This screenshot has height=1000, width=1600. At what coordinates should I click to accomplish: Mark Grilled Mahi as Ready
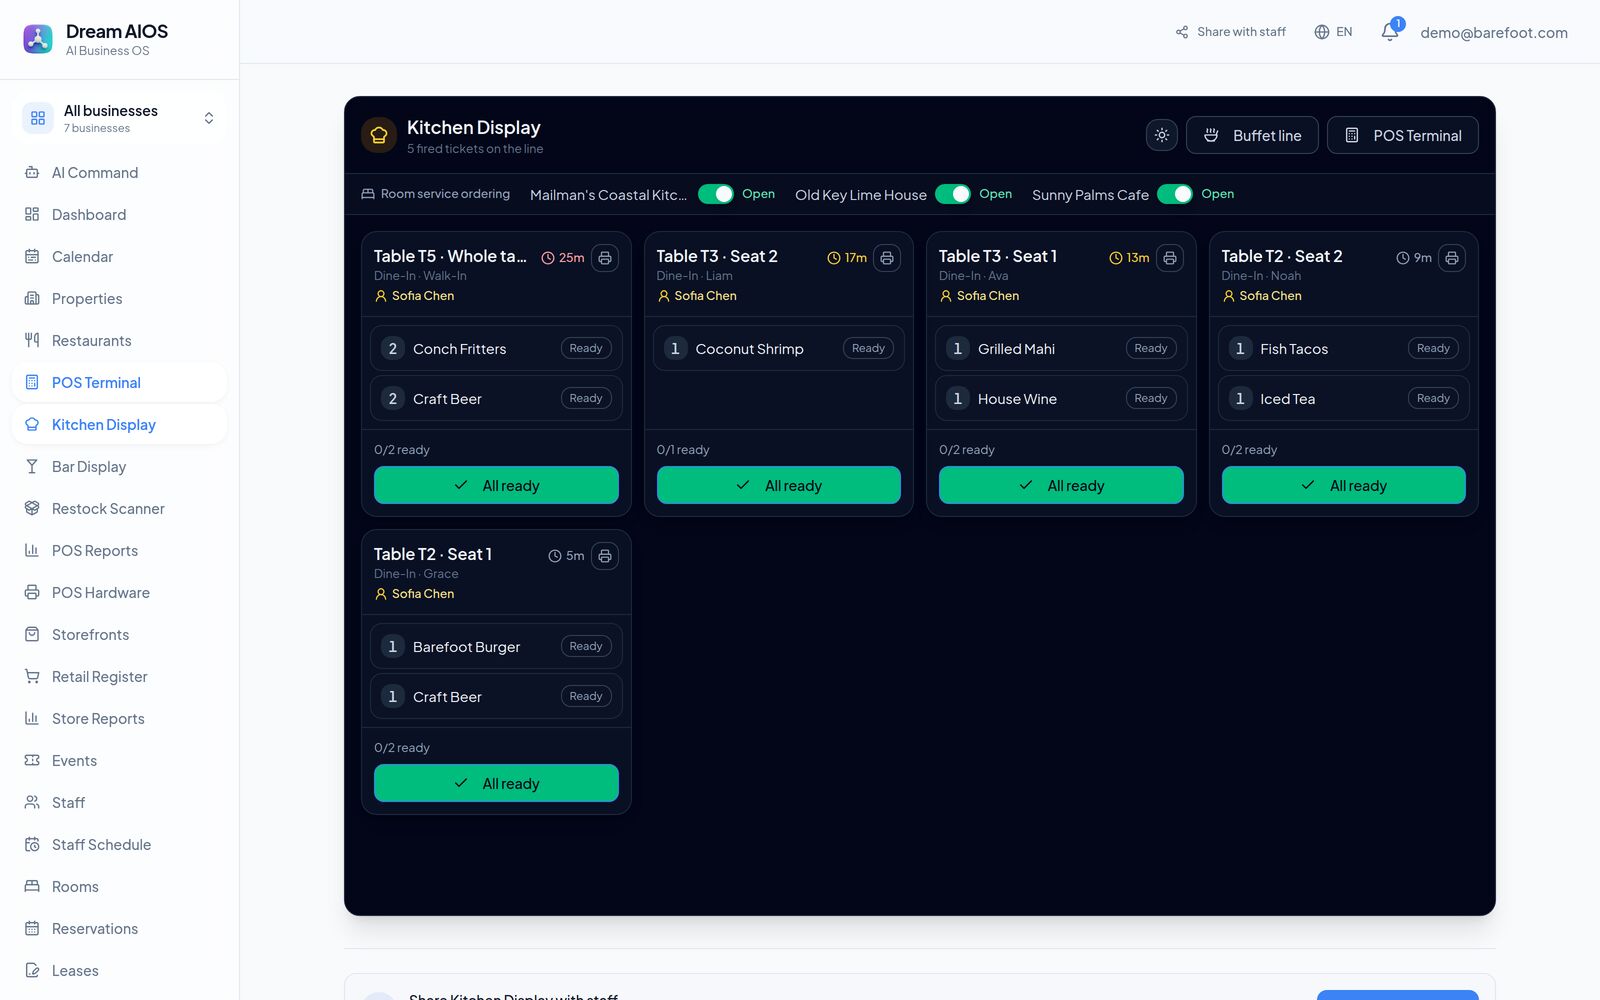[1151, 349]
